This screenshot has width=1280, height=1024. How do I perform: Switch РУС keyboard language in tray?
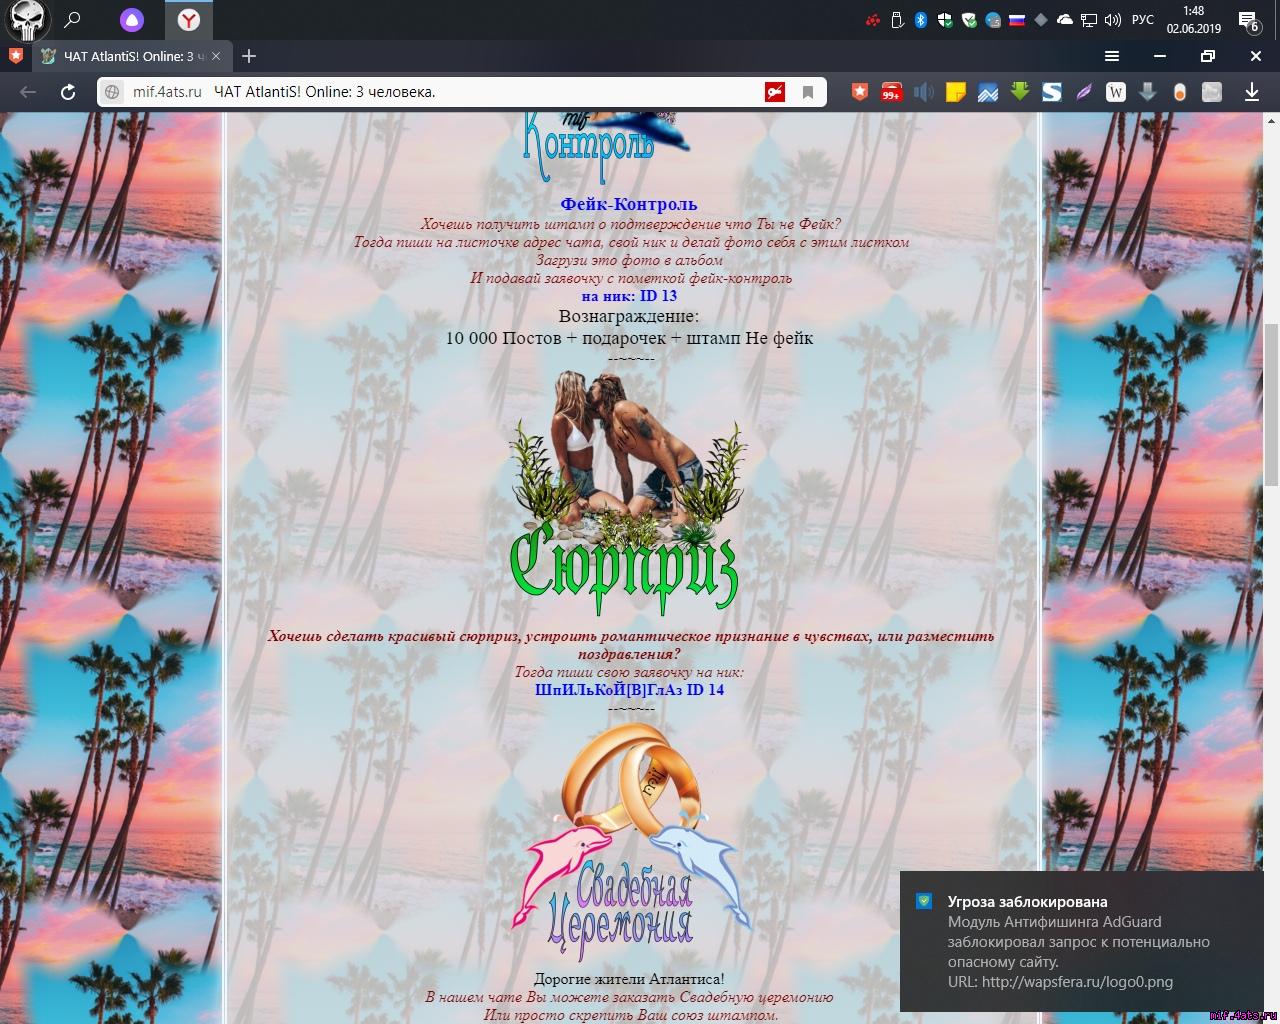pos(1142,20)
